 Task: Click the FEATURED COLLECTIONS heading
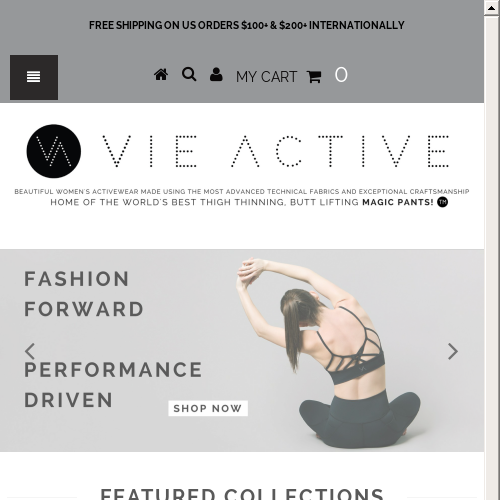[x=242, y=494]
